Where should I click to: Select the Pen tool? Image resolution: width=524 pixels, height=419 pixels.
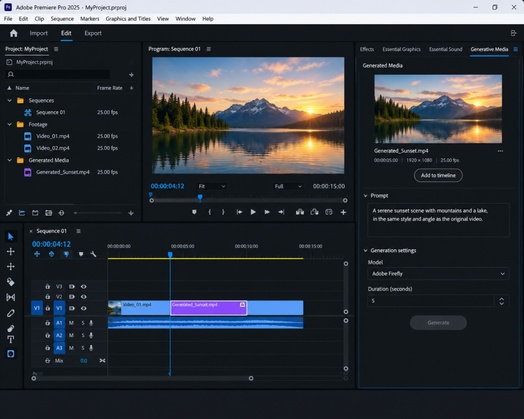[x=10, y=313]
